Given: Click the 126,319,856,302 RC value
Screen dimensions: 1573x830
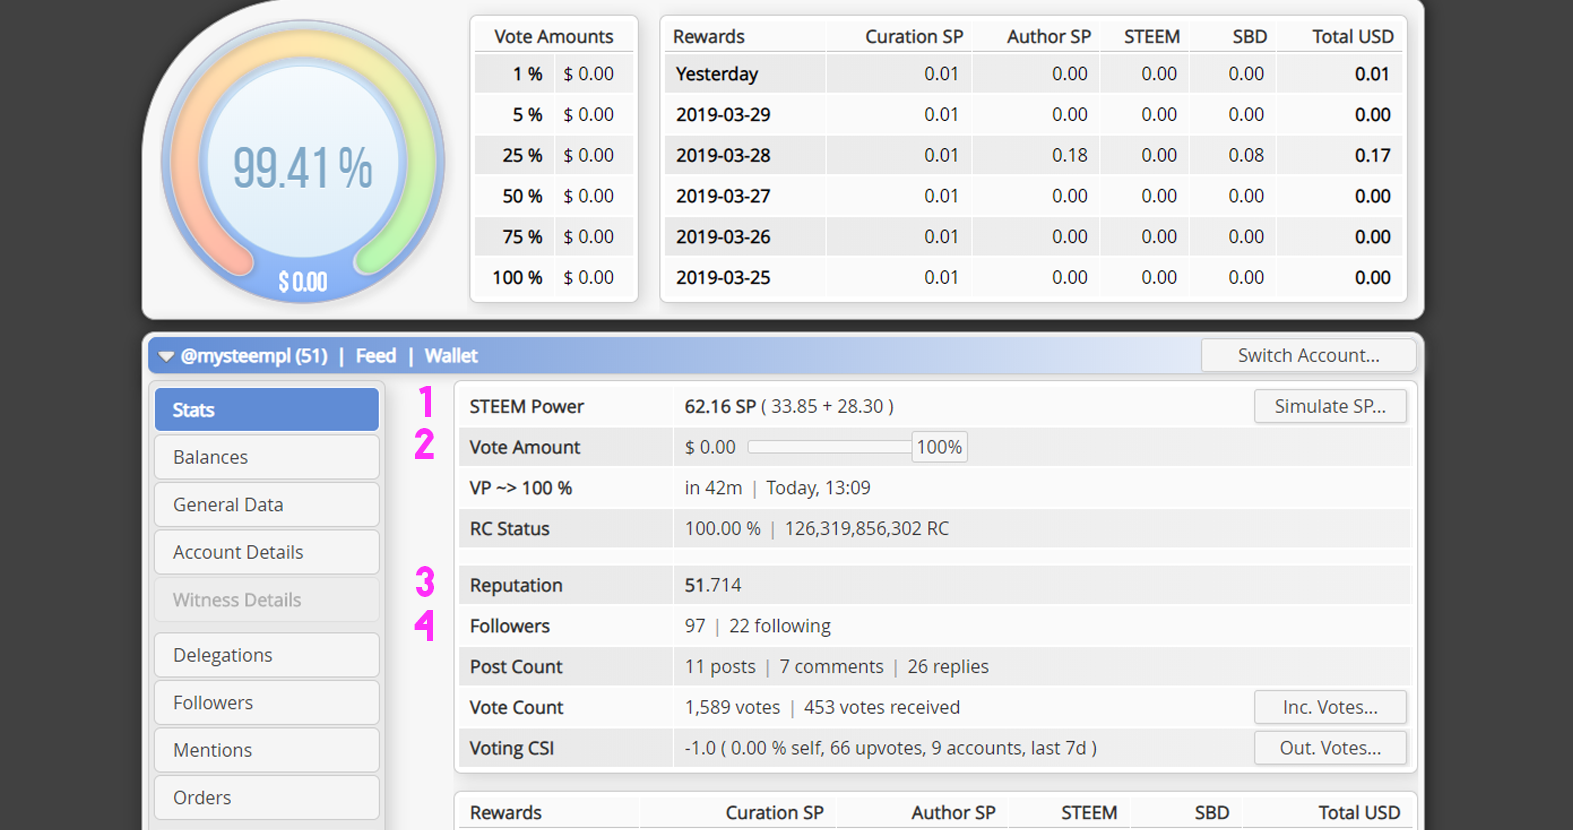Looking at the screenshot, I should tap(866, 529).
